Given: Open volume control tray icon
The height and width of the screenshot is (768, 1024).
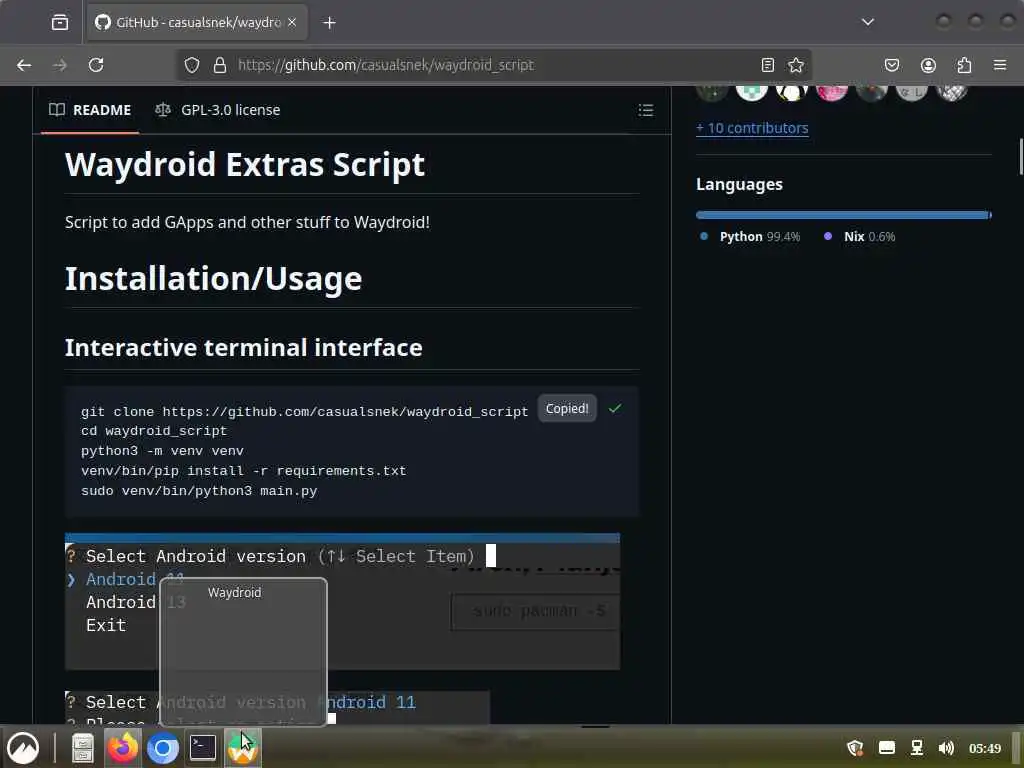Looking at the screenshot, I should 946,748.
